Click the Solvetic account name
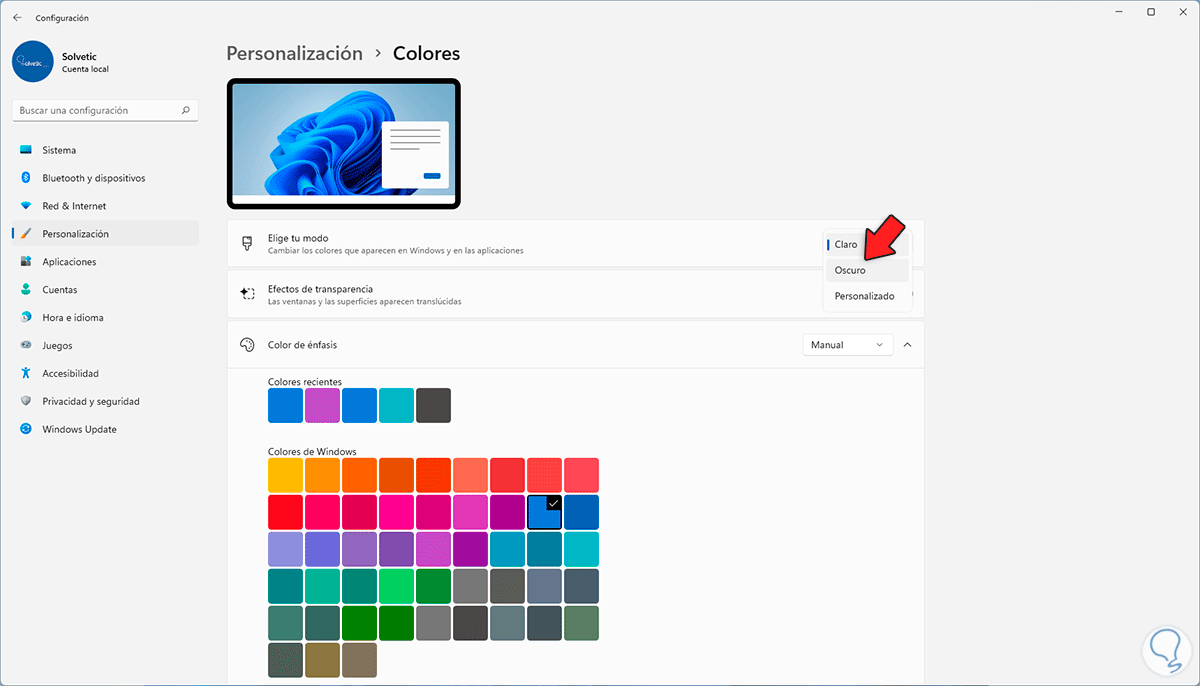Image resolution: width=1200 pixels, height=686 pixels. [80, 56]
